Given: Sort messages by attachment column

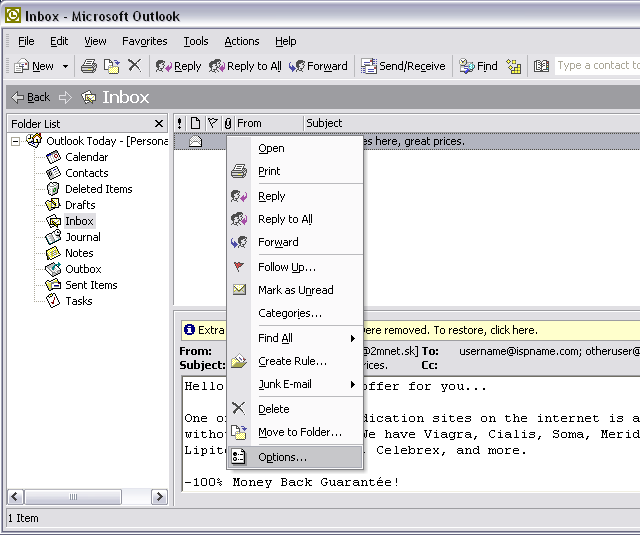Looking at the screenshot, I should pyautogui.click(x=228, y=123).
